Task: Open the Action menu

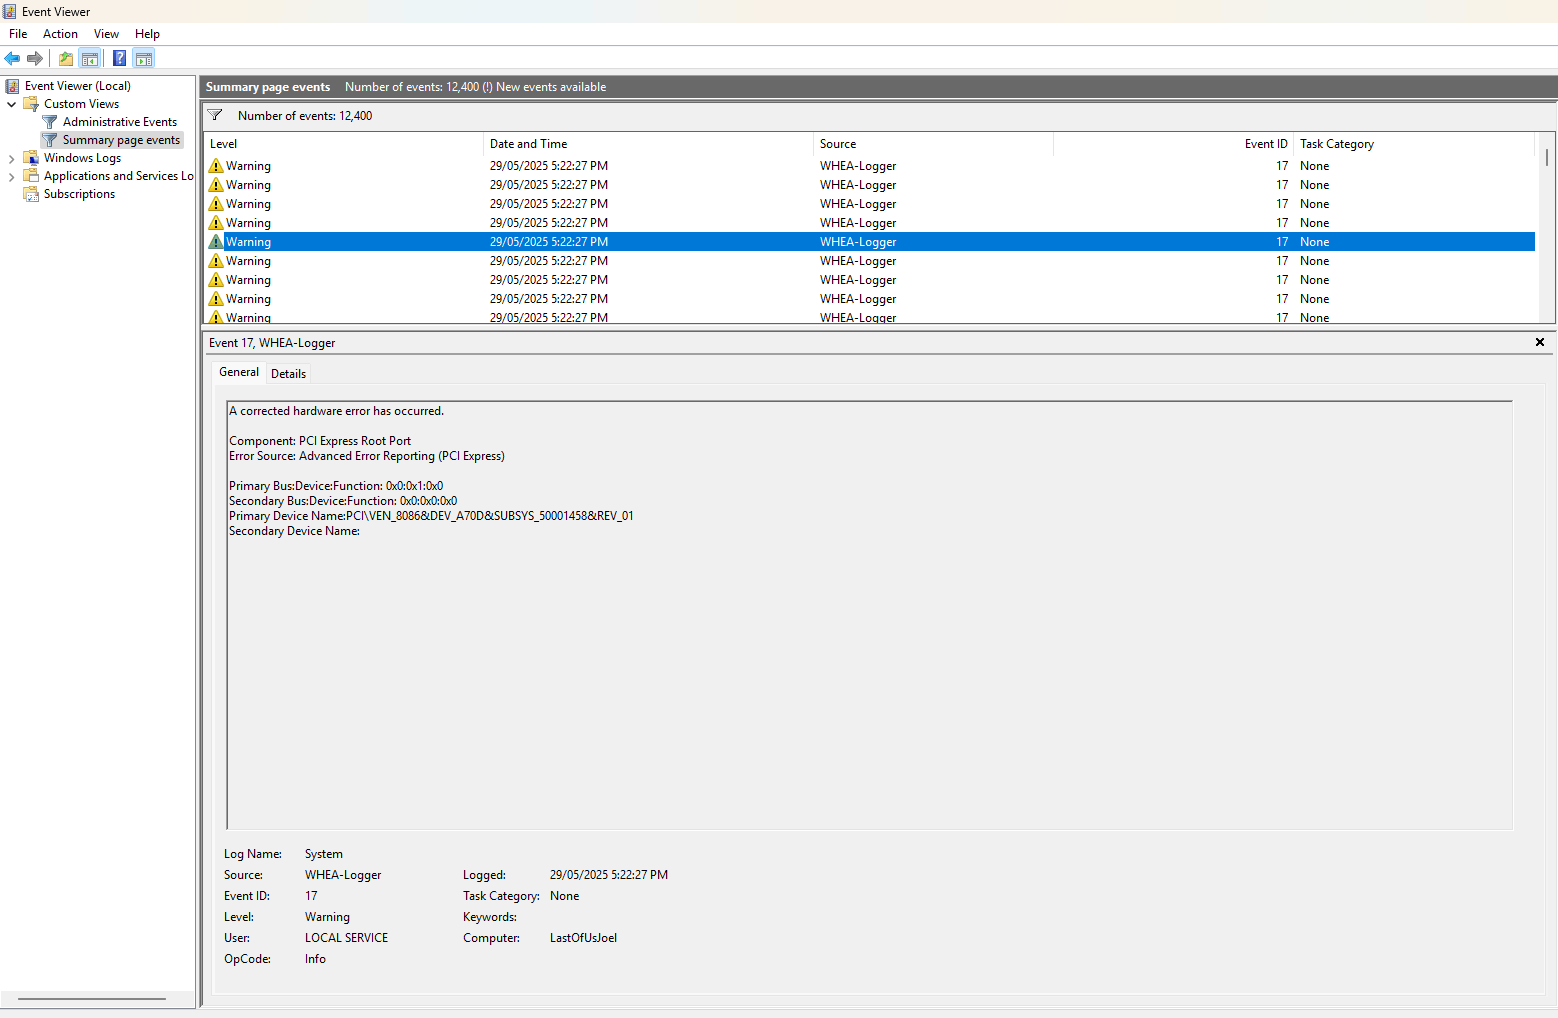Action: pos(60,34)
